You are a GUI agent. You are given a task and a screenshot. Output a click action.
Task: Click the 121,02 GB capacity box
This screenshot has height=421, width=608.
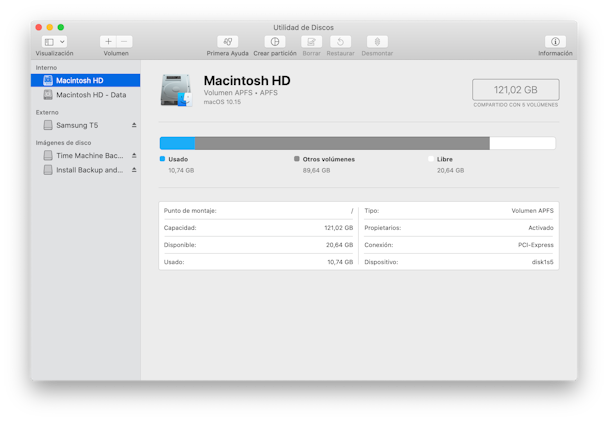click(x=515, y=90)
